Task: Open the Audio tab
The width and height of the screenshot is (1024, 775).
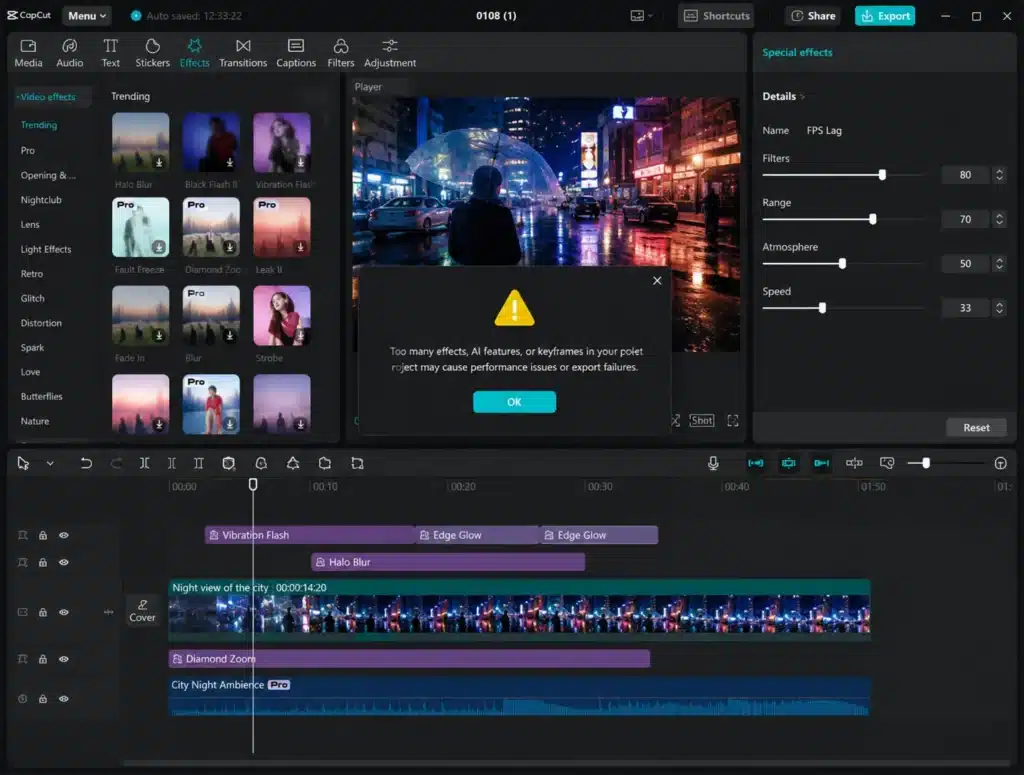Action: click(x=69, y=53)
